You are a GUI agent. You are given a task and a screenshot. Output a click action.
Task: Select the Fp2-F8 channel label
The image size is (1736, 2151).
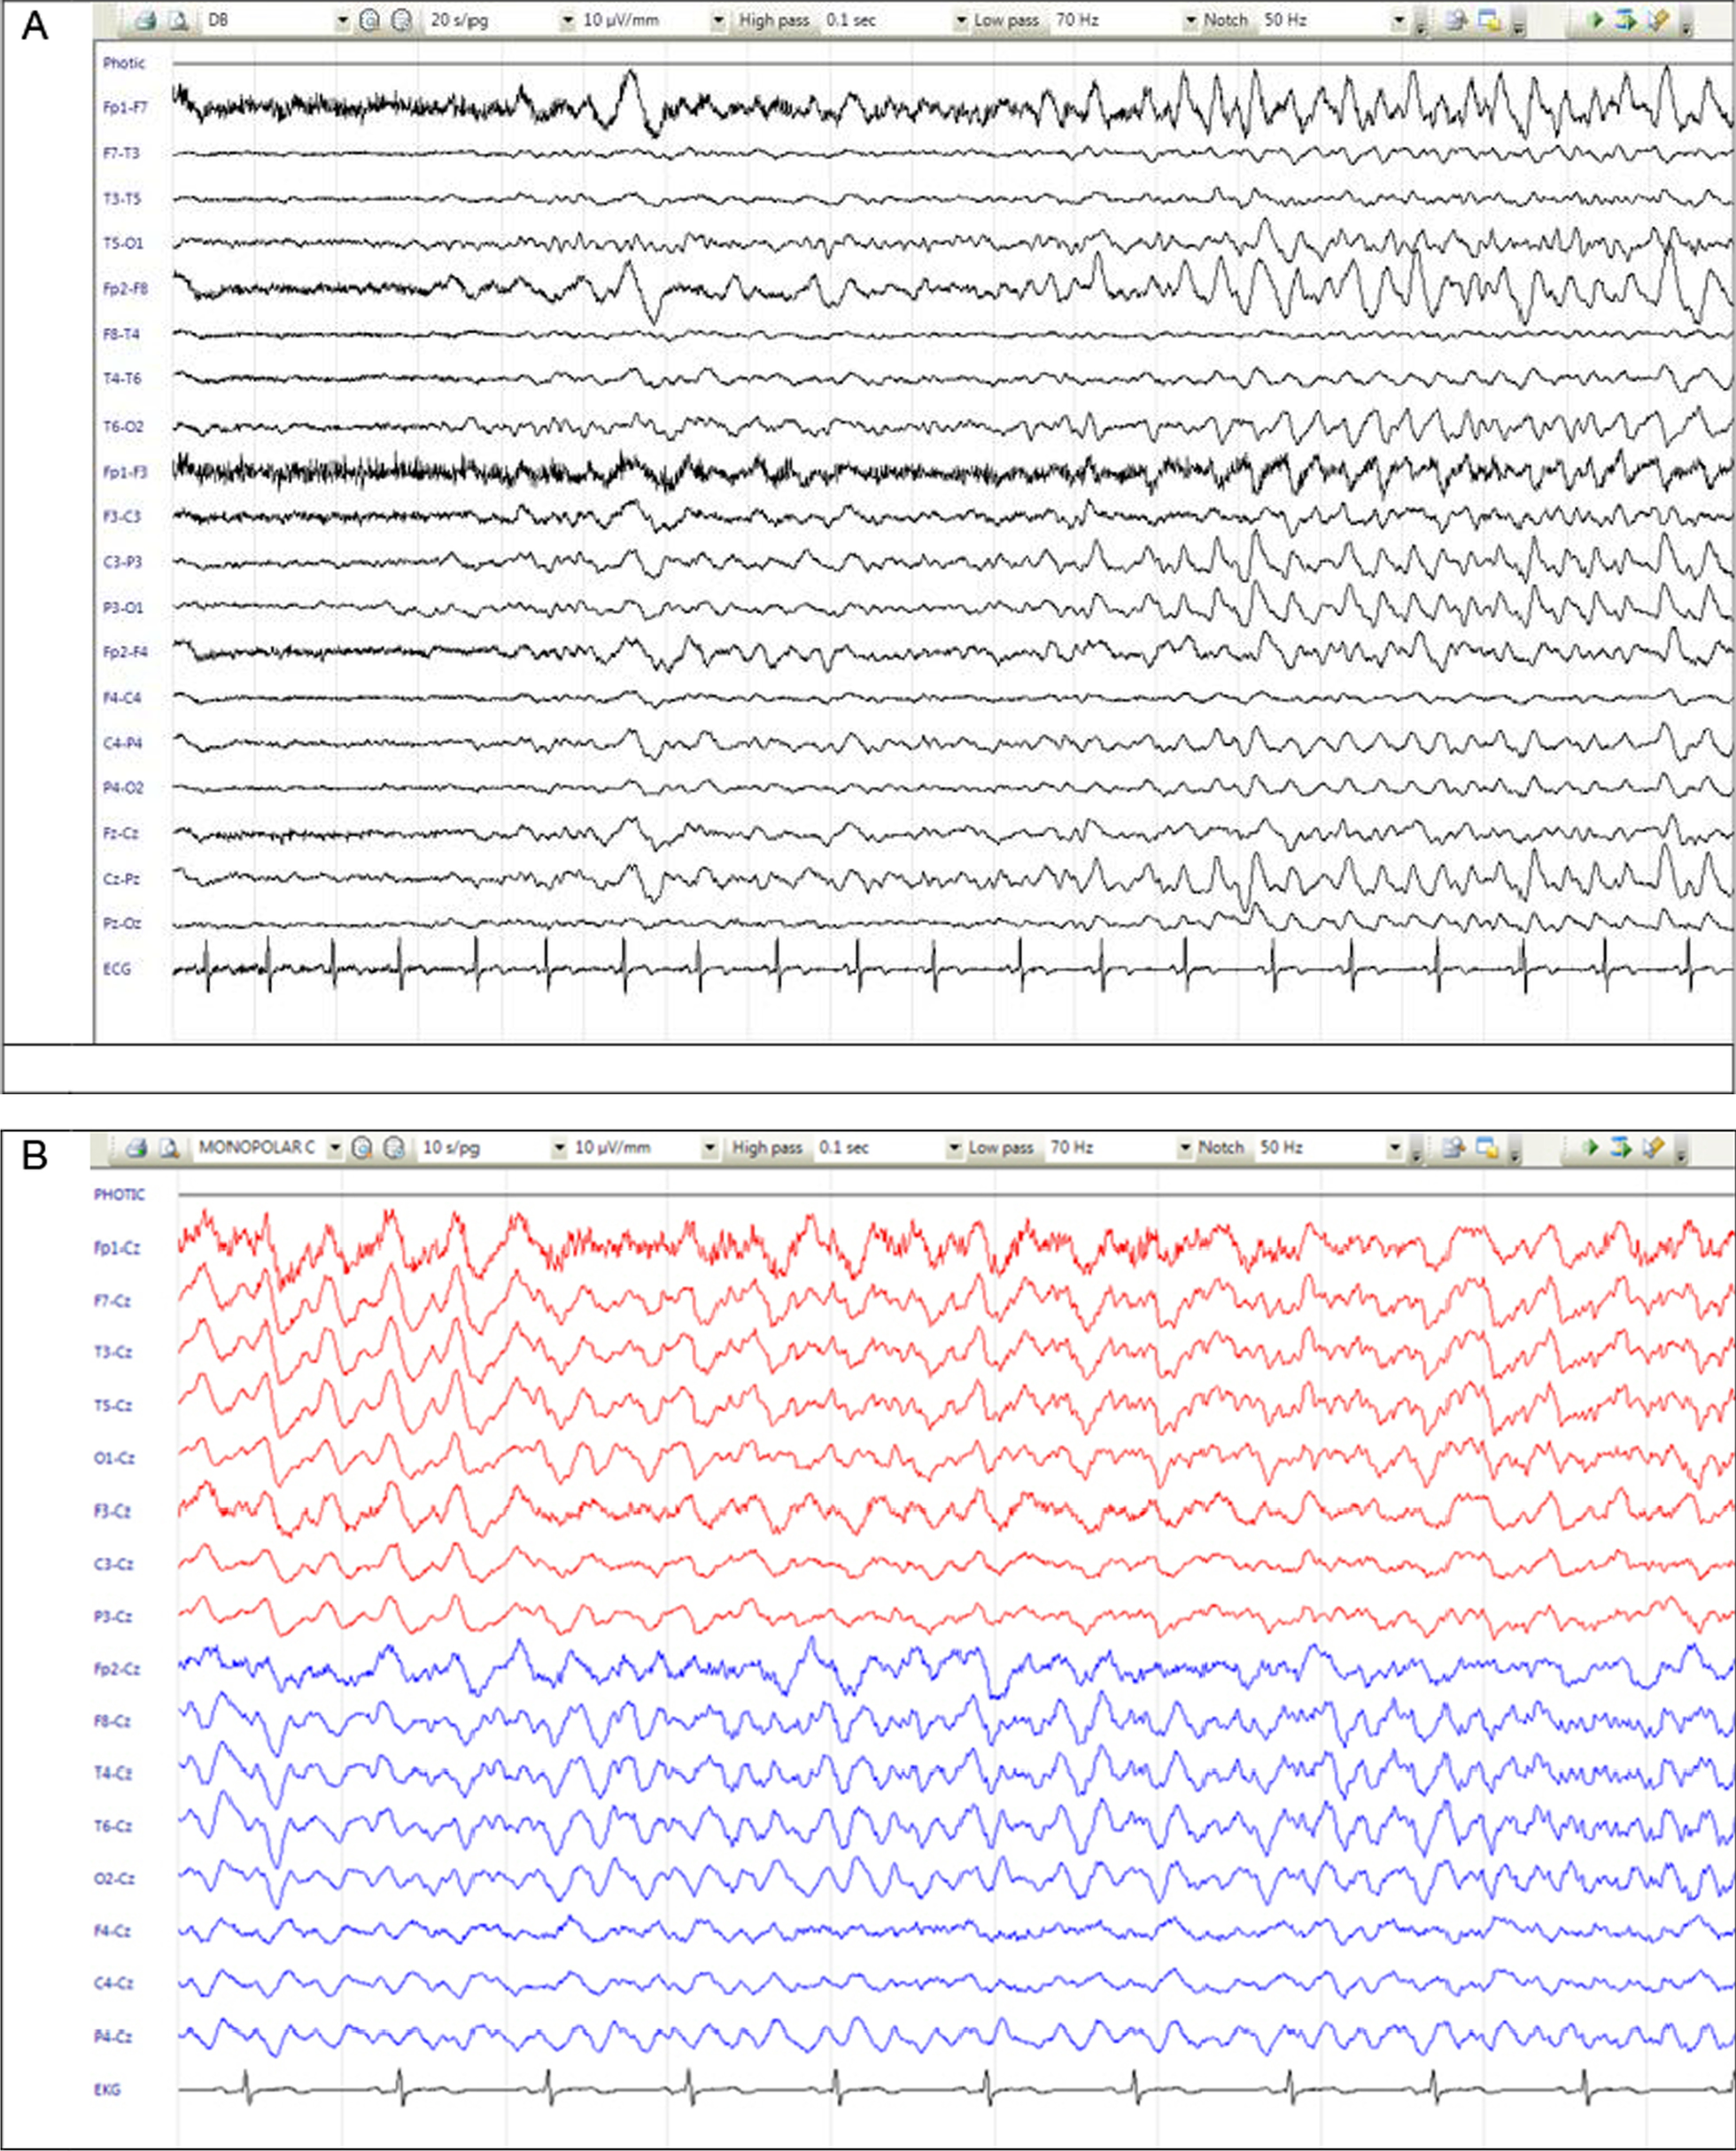point(125,288)
